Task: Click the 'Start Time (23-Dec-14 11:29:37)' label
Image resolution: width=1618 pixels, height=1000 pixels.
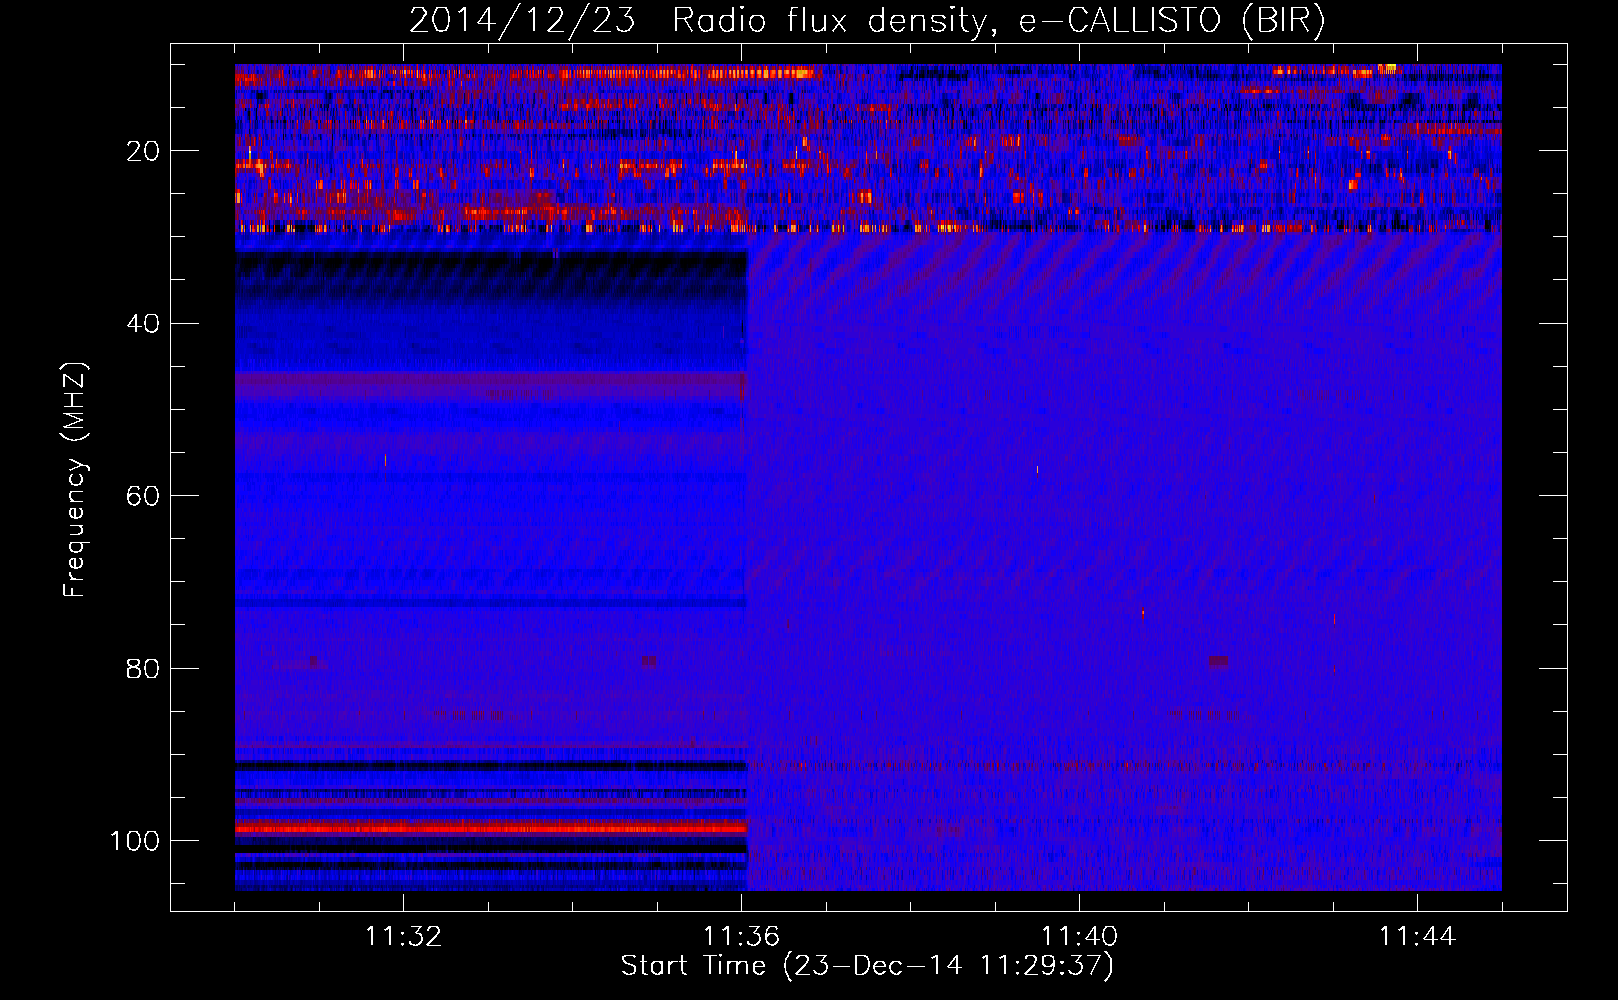Action: pos(867,966)
